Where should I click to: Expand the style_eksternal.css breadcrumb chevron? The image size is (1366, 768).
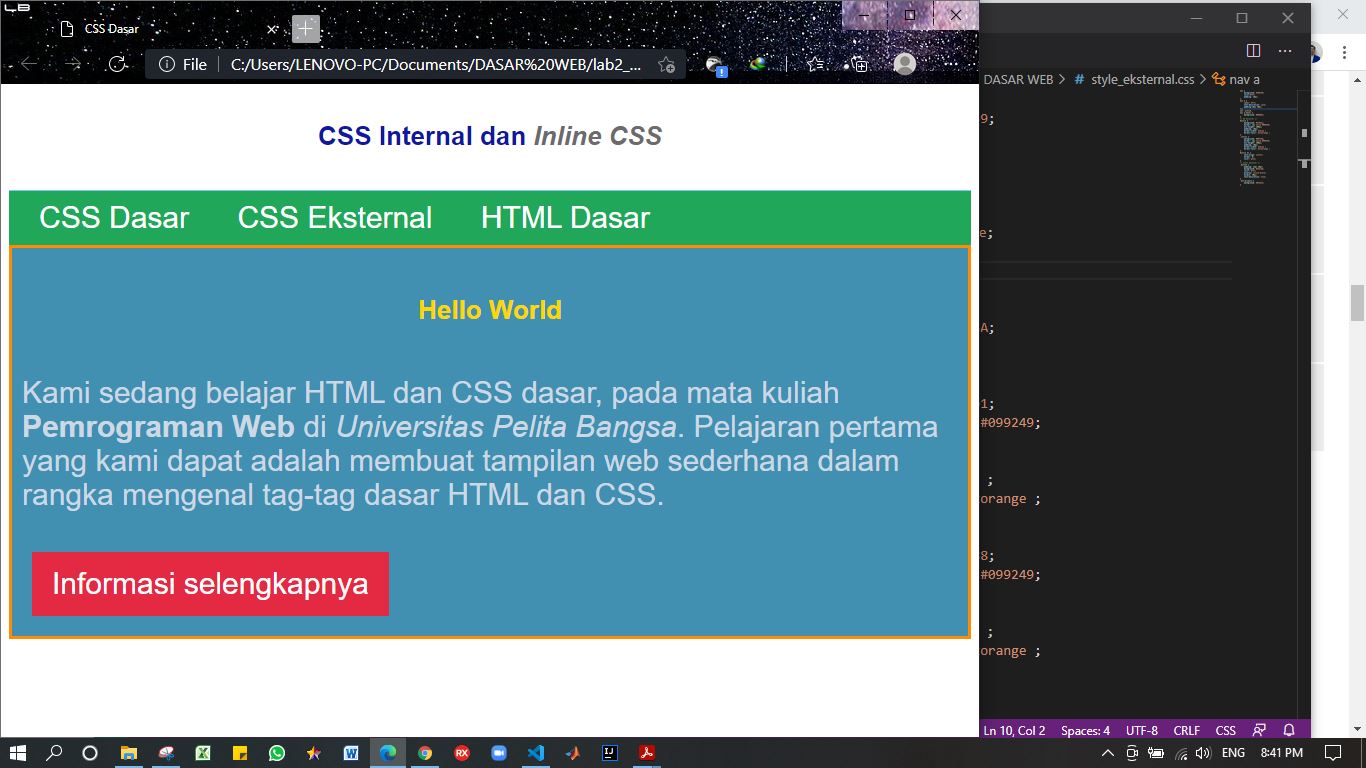1203,79
